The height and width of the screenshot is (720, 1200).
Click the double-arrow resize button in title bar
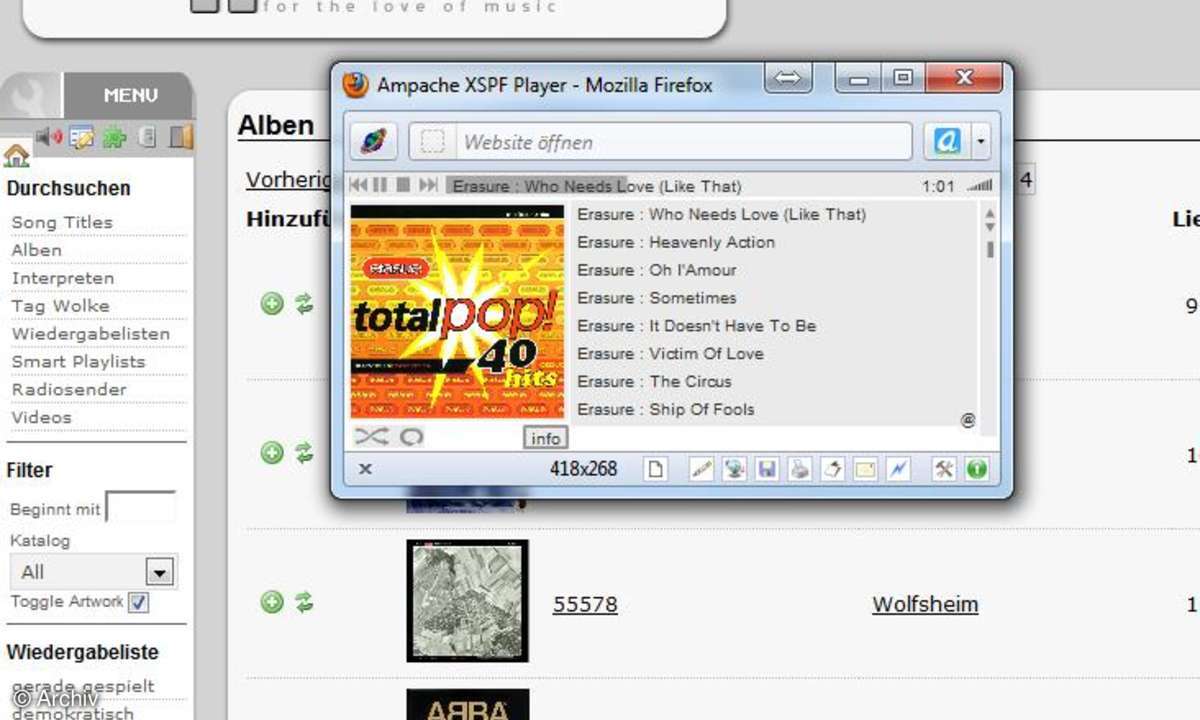[790, 79]
